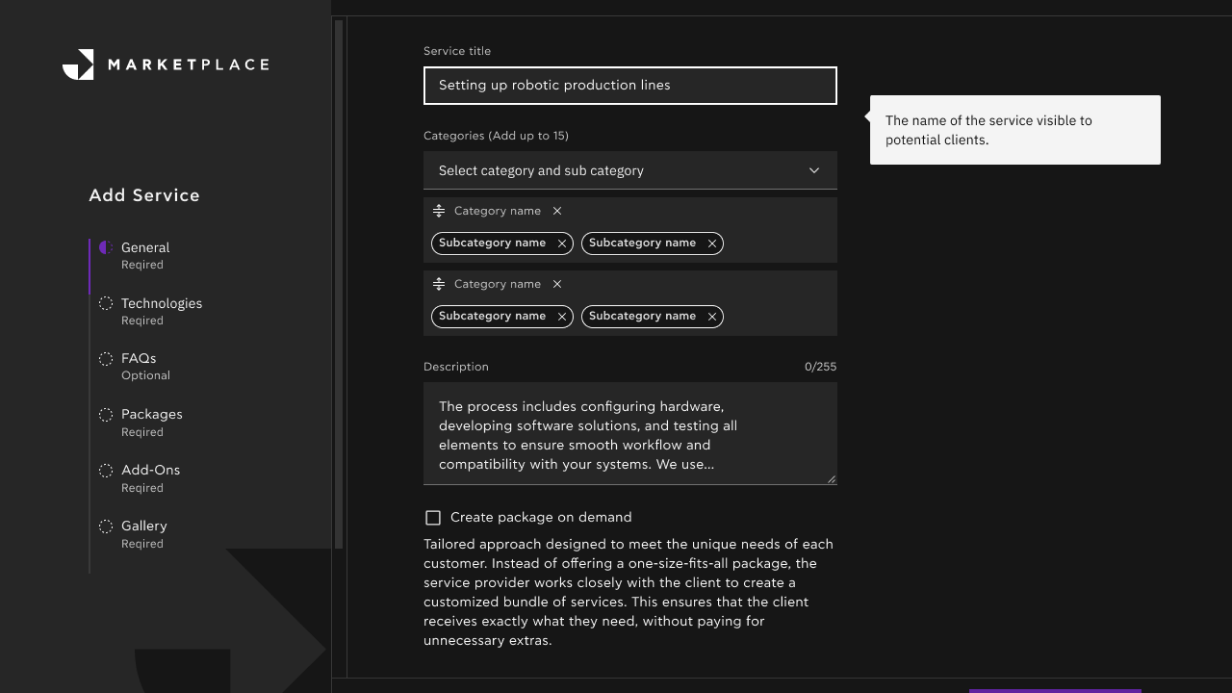The width and height of the screenshot is (1232, 693).
Task: Click the Service title input field
Action: 629,86
